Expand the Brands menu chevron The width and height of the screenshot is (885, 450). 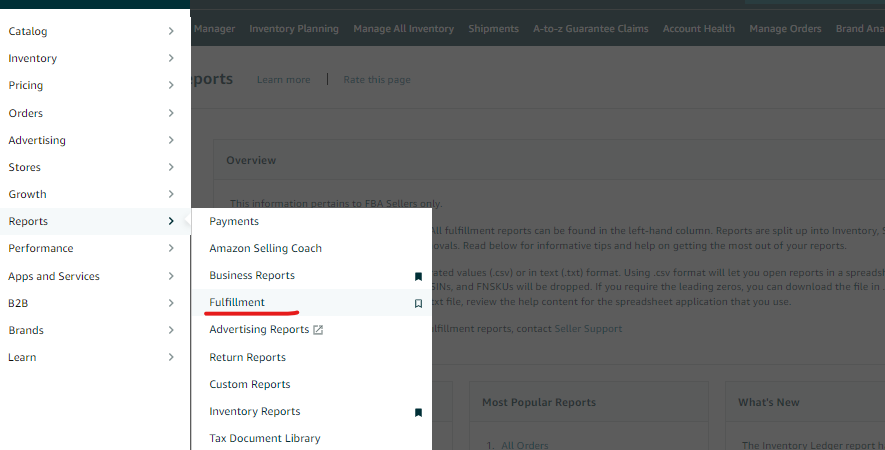pyautogui.click(x=171, y=330)
